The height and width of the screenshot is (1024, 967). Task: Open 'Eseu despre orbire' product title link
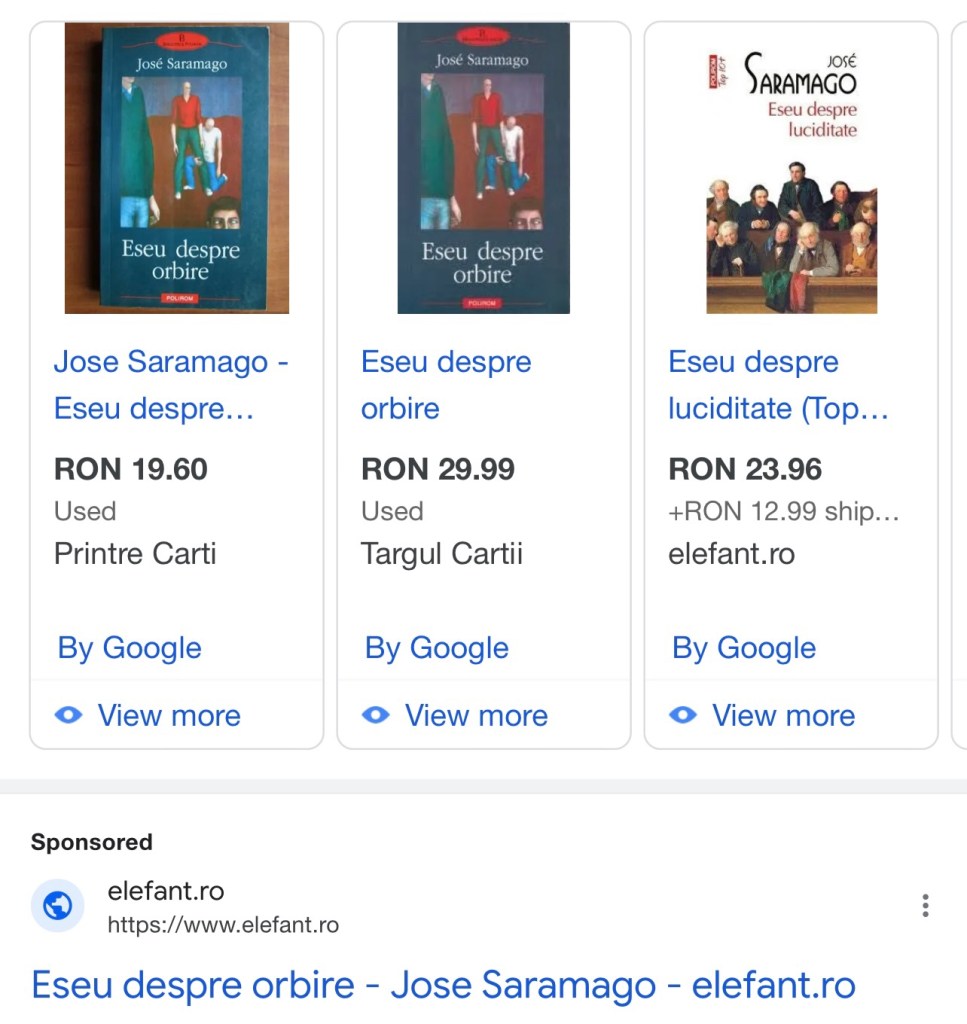click(446, 385)
